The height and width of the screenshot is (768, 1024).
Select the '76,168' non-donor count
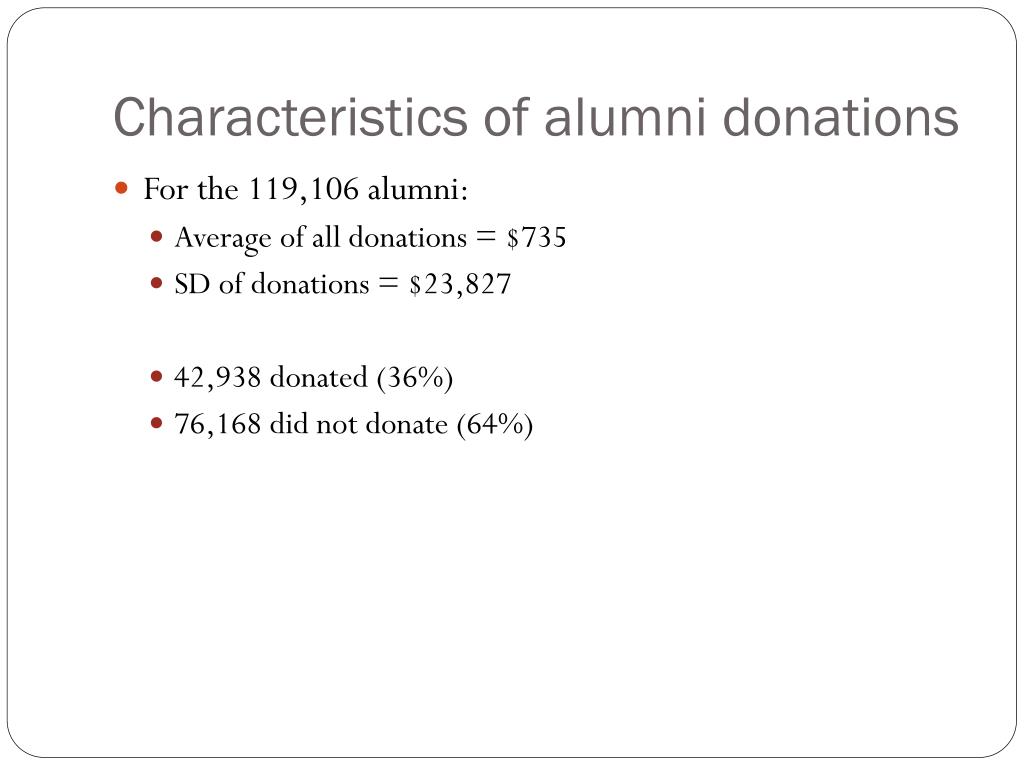(x=217, y=424)
